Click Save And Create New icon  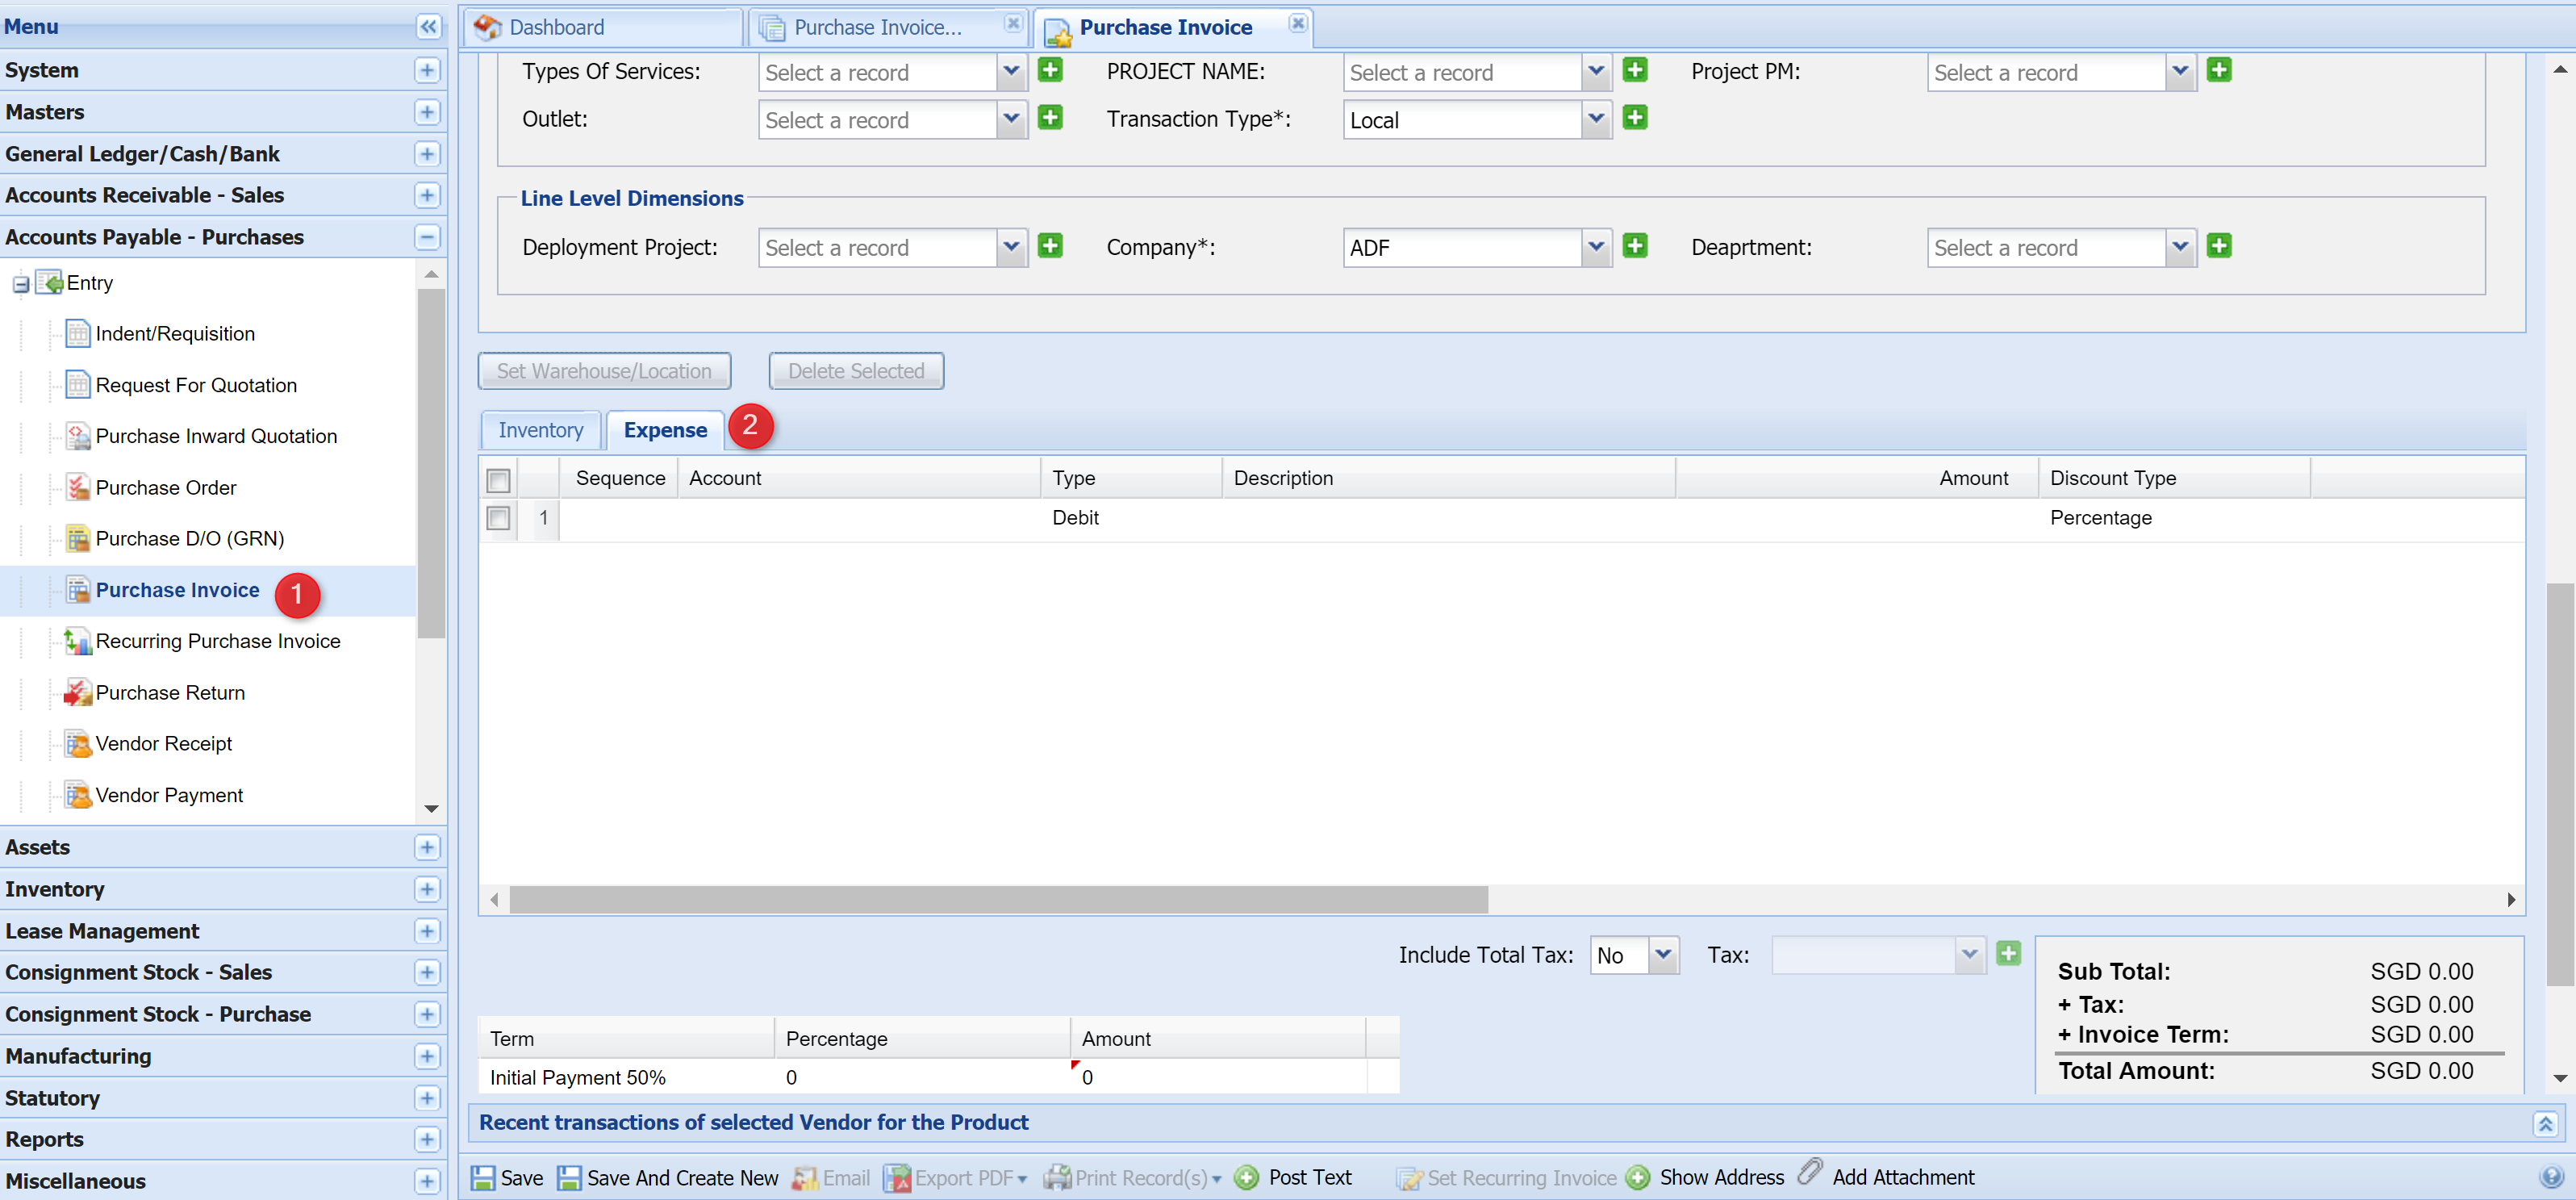tap(569, 1178)
